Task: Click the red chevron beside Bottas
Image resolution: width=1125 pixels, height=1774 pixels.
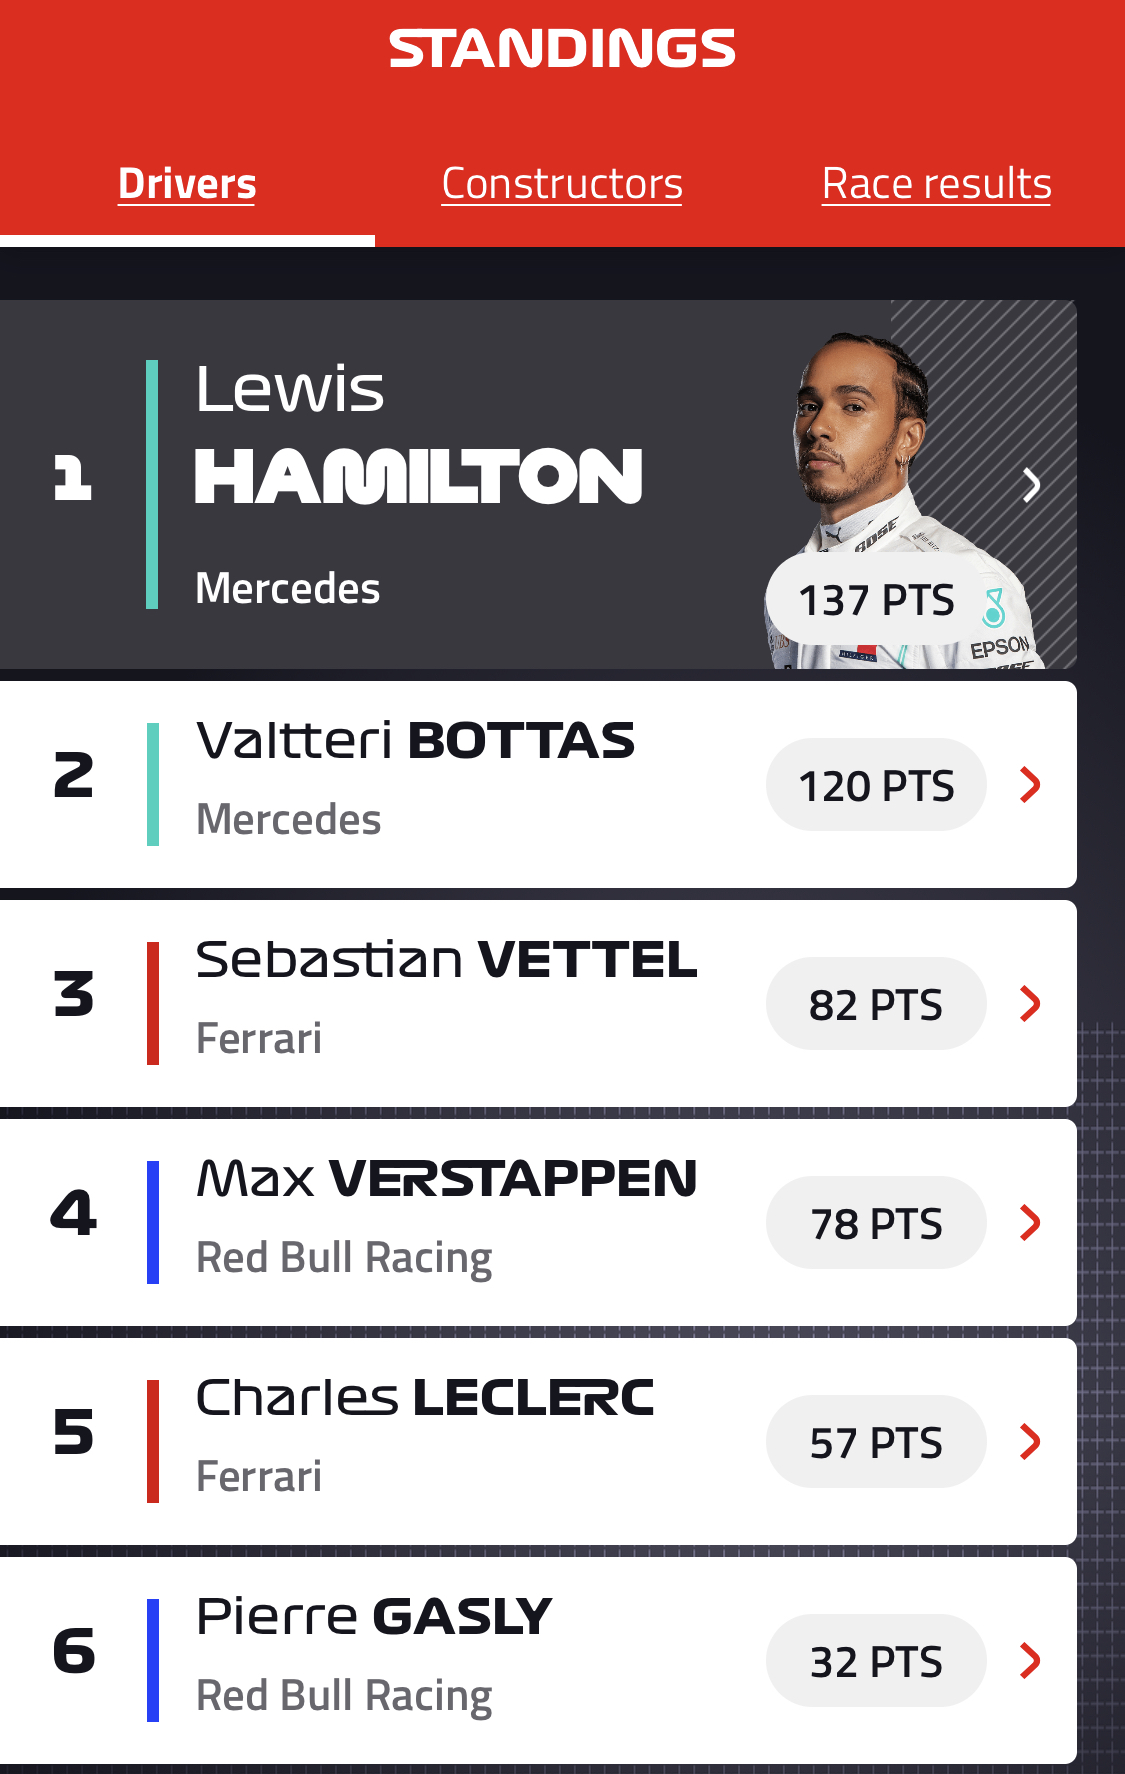Action: pos(1030,785)
